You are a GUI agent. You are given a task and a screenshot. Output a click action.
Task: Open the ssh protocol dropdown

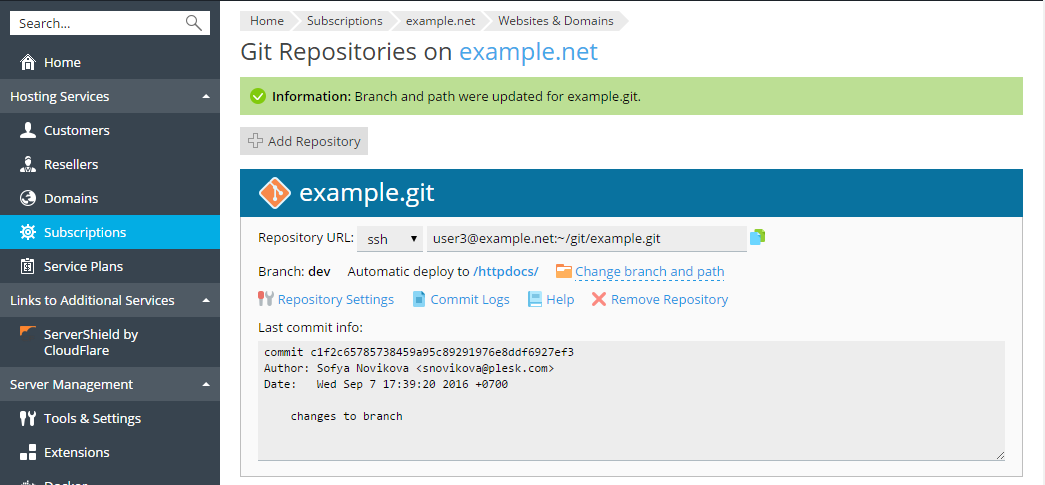point(390,239)
